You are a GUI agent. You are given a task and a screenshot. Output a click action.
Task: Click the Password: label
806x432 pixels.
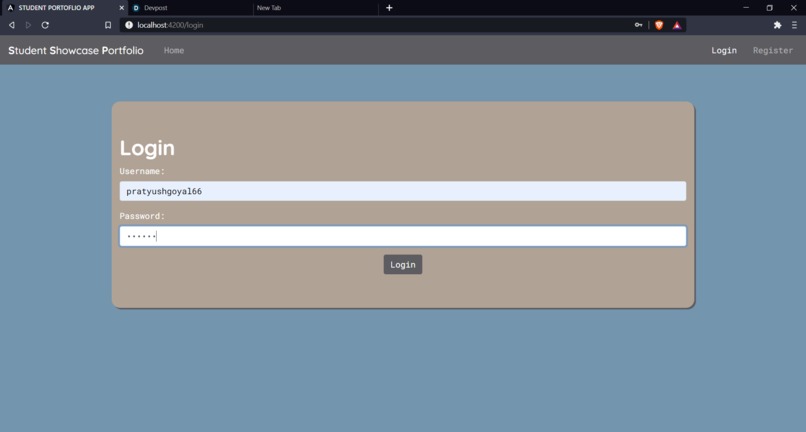(142, 216)
